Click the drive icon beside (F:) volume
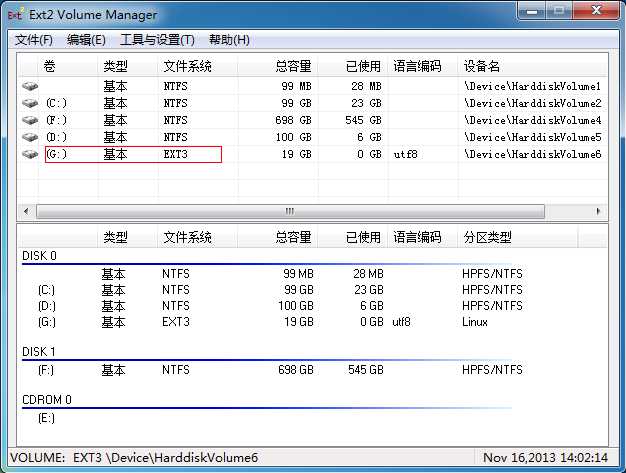The width and height of the screenshot is (626, 473). [x=30, y=120]
